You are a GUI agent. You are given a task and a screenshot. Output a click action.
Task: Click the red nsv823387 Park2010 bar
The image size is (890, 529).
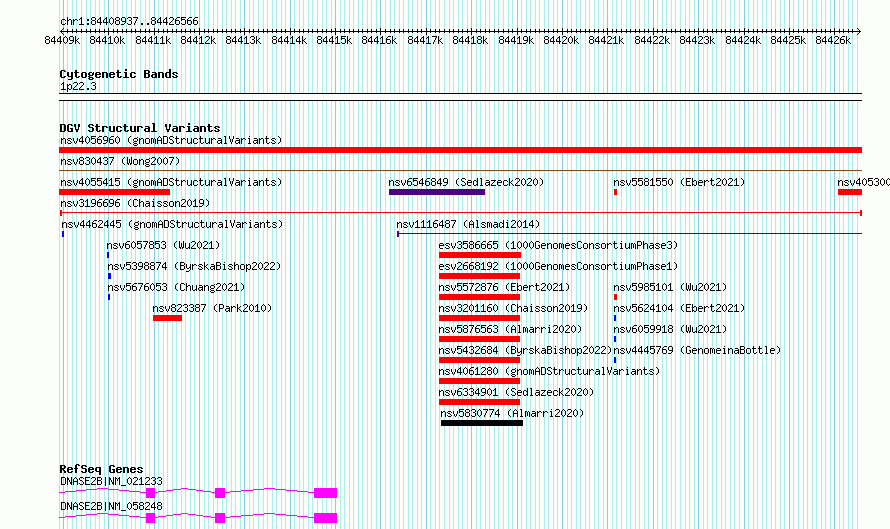point(167,318)
